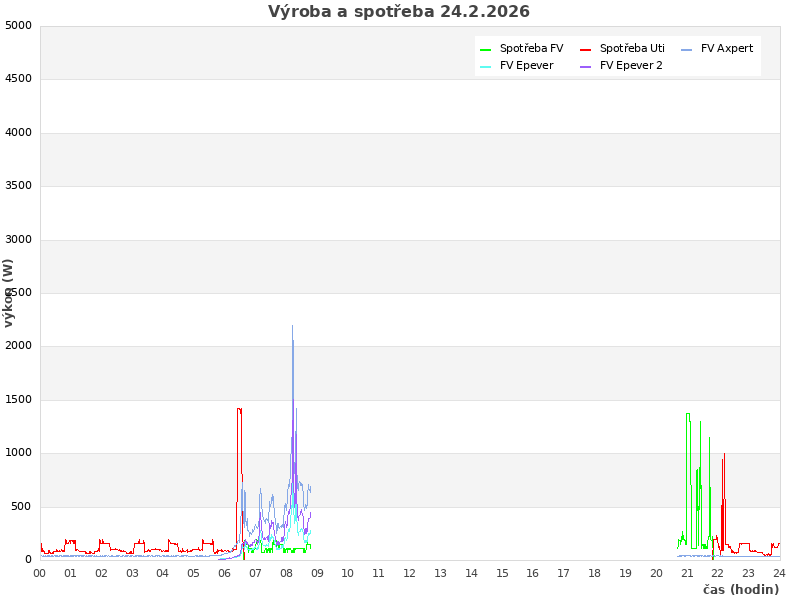Image resolution: width=800 pixels, height=600 pixels.
Task: Click the cyan FV Epever legend swatch
Action: tap(486, 66)
